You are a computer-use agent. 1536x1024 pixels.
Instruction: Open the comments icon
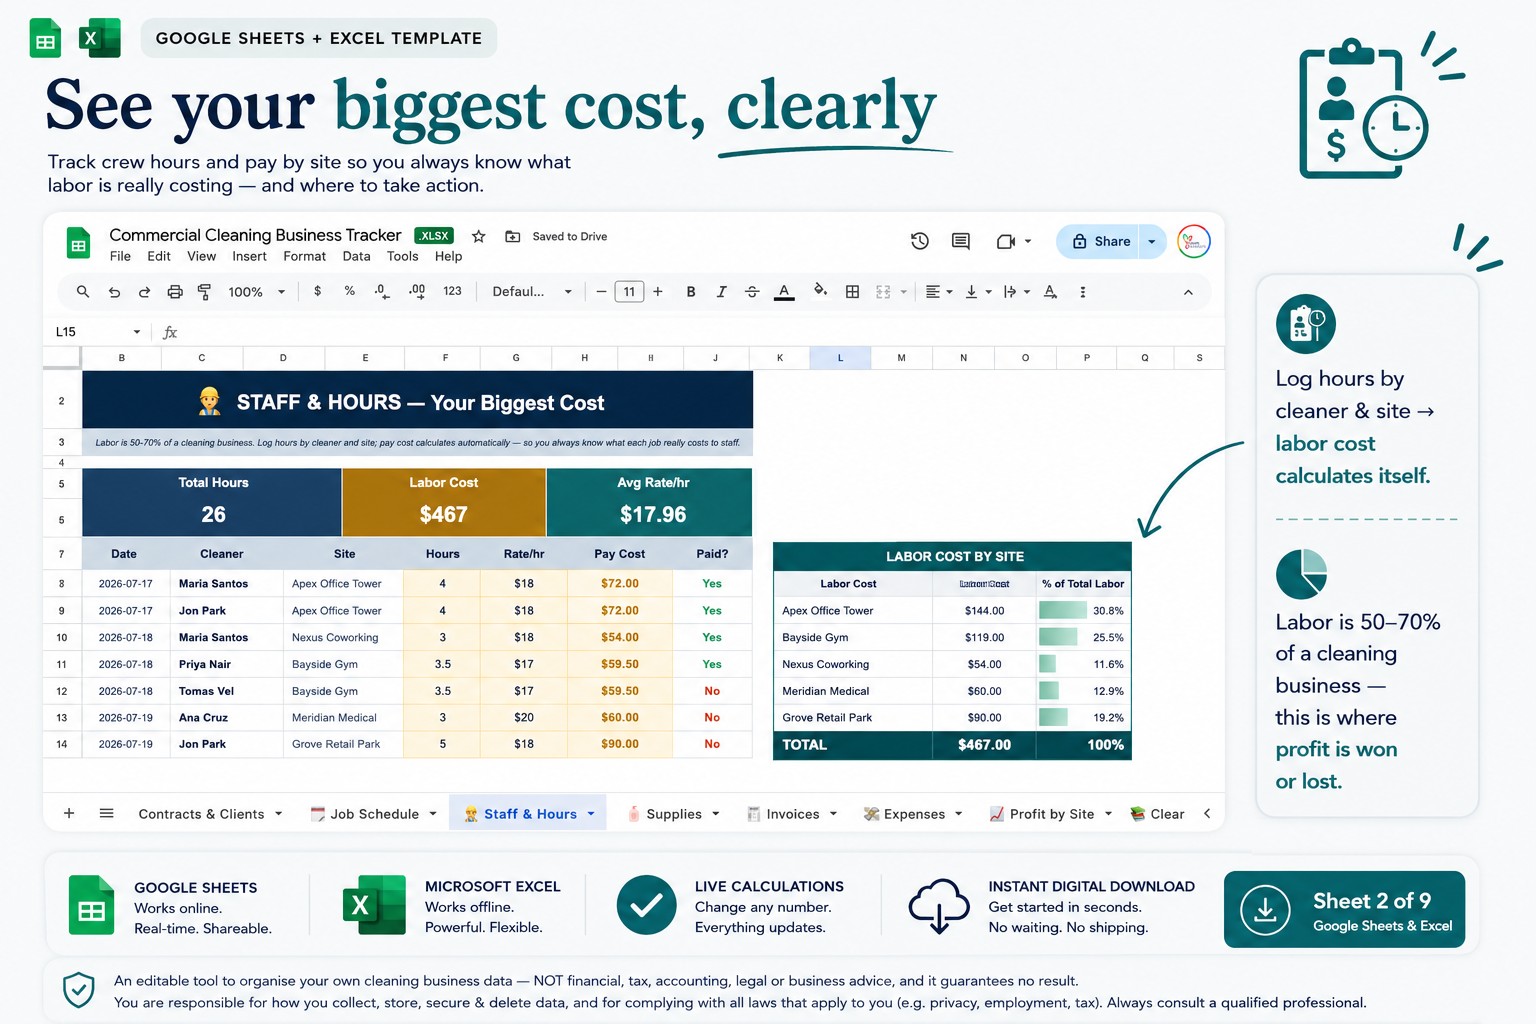click(x=961, y=241)
